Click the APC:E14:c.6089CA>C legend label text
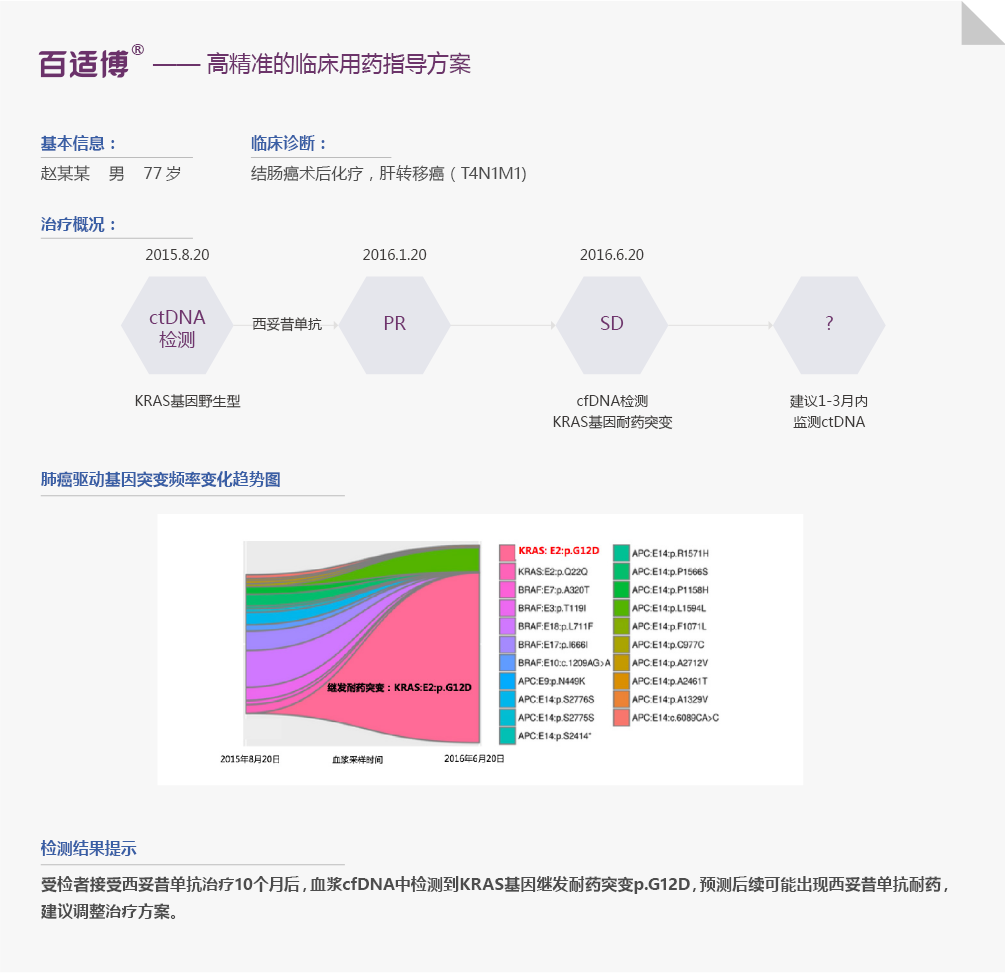Image resolution: width=1005 pixels, height=973 pixels. tap(676, 718)
